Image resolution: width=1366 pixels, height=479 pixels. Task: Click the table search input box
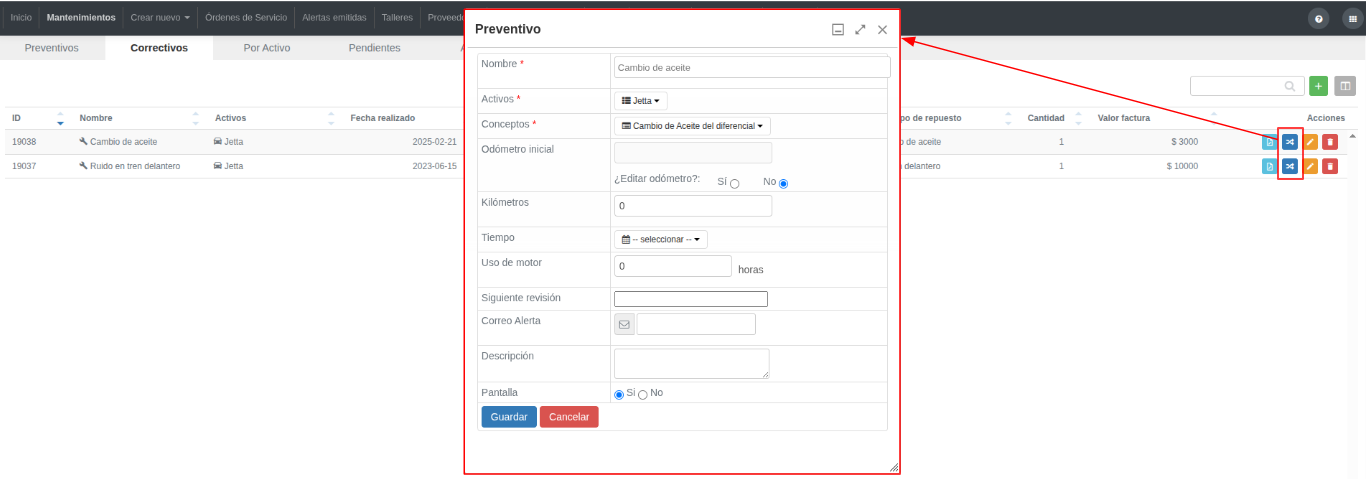point(1247,86)
